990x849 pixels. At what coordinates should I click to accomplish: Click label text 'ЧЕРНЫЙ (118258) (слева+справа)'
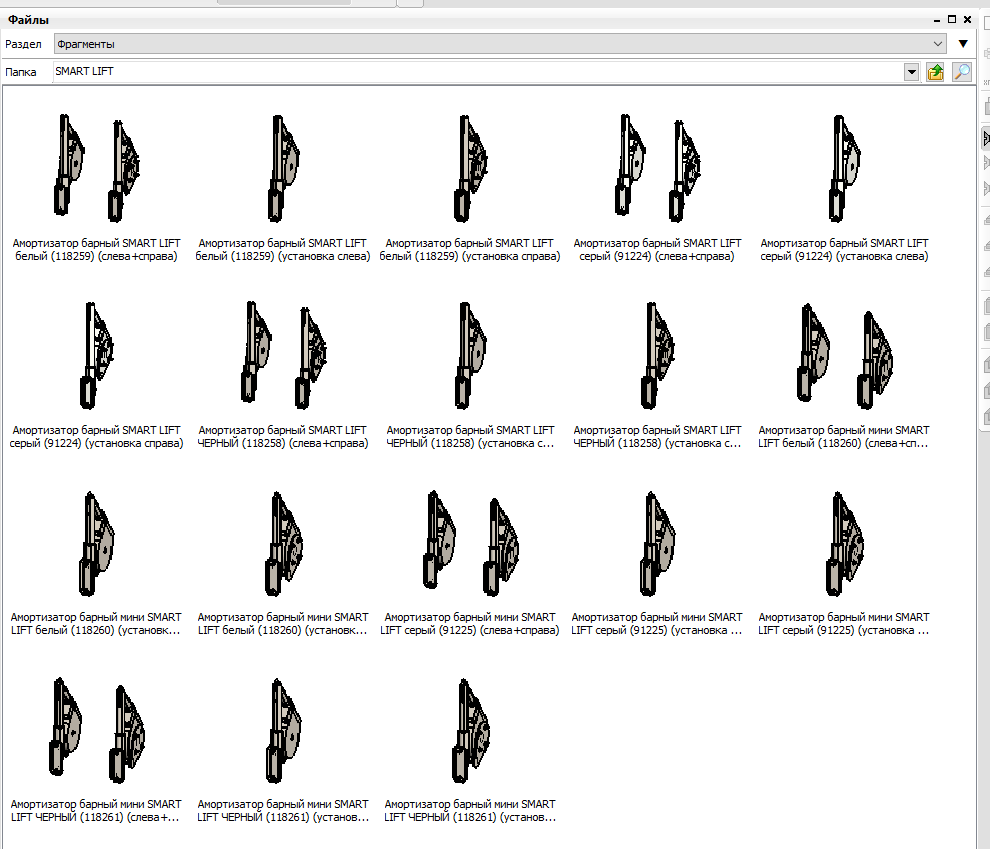point(283,443)
